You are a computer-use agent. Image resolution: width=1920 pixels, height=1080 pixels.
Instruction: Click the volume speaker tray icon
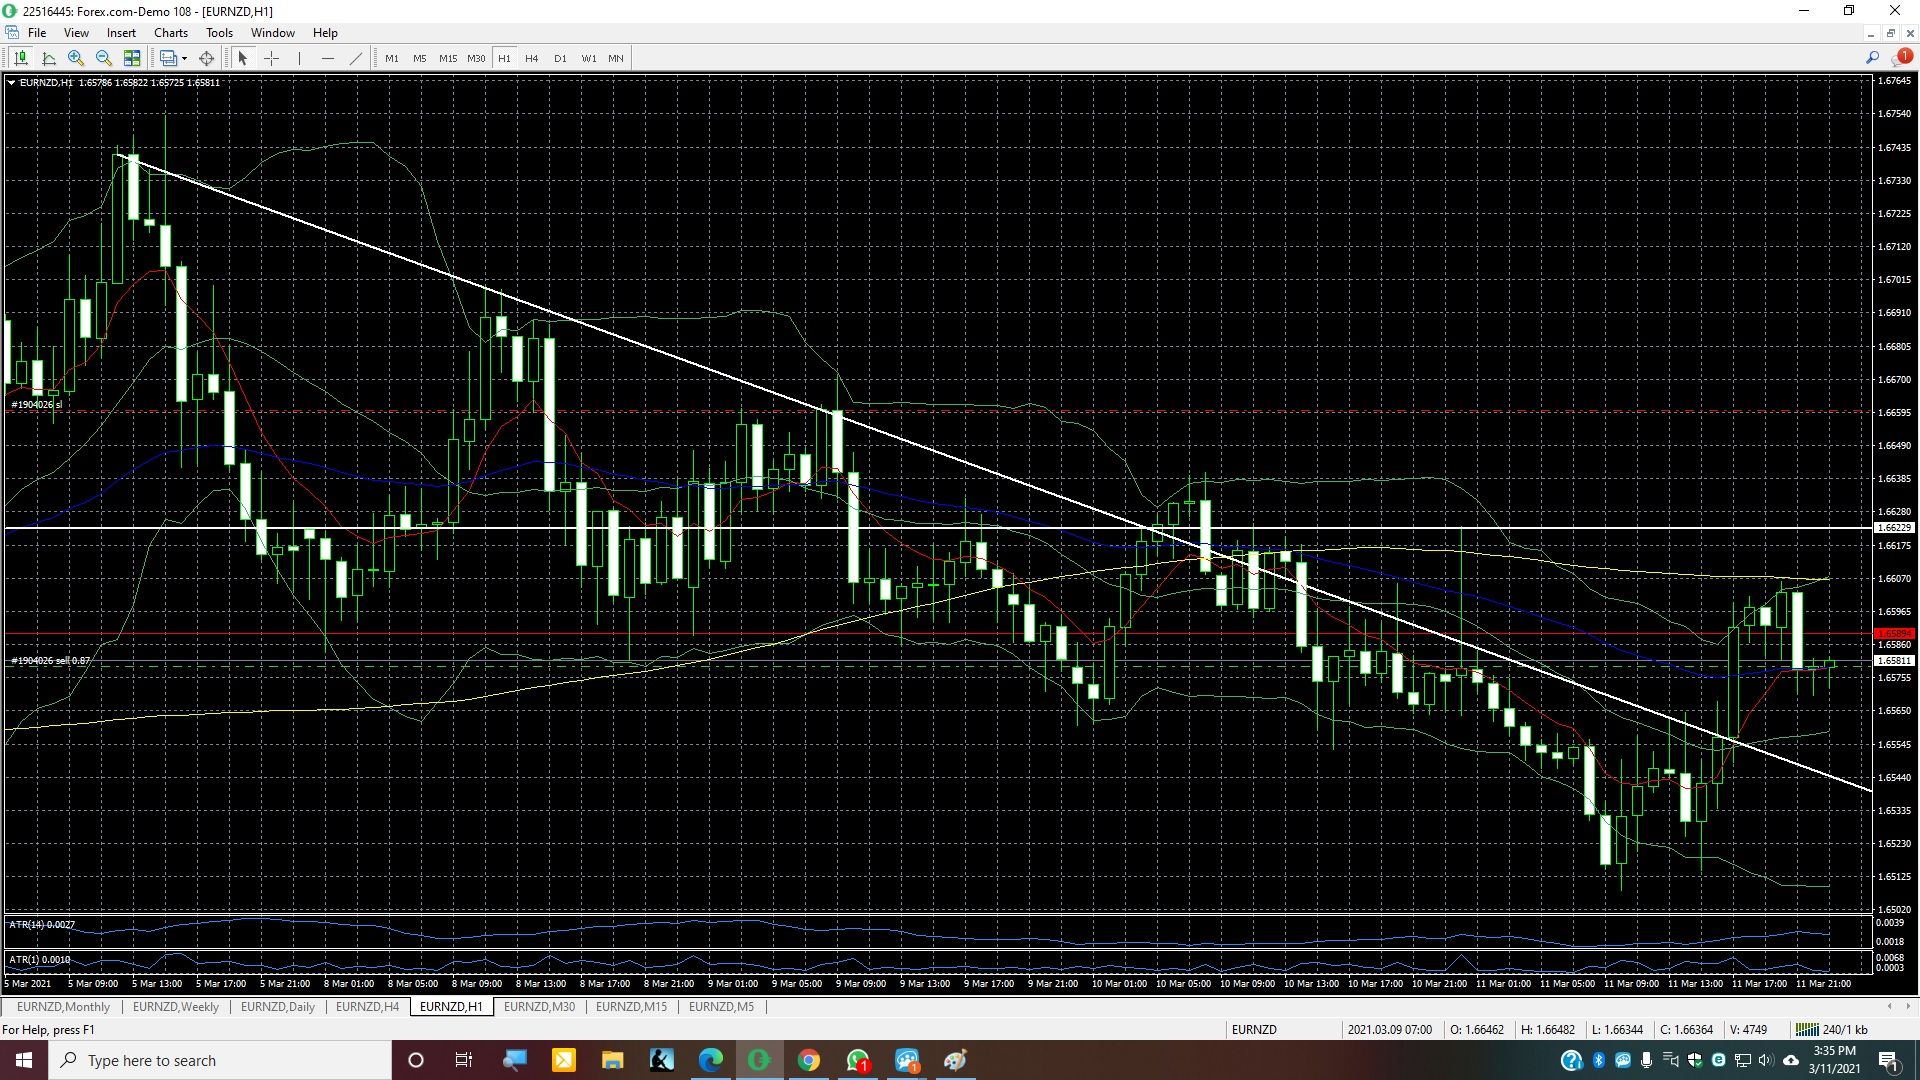1765,1060
